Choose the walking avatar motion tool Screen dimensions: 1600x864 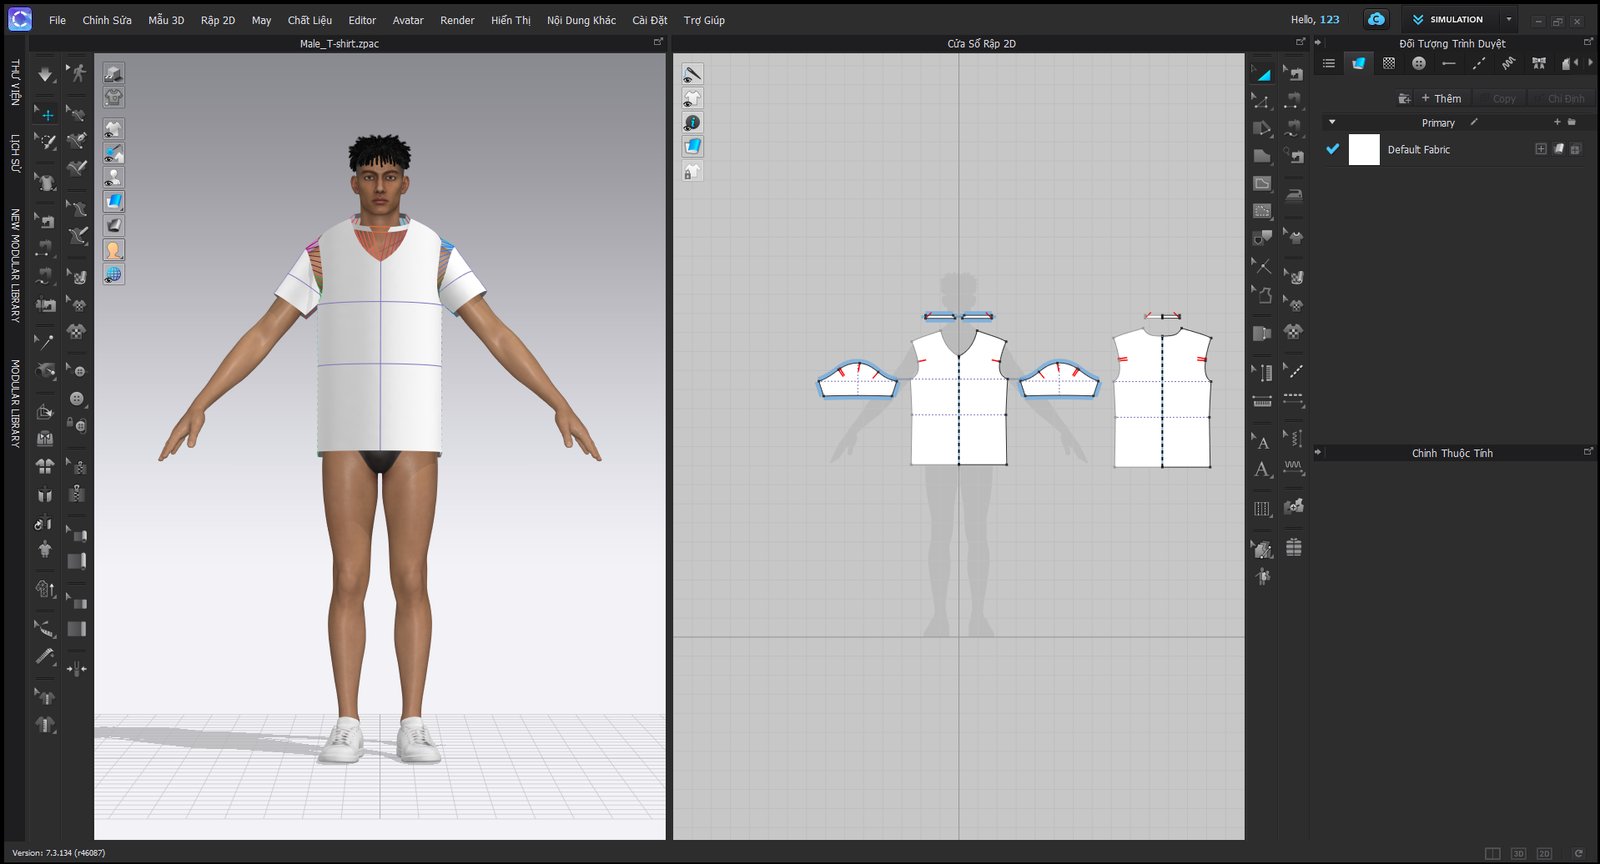(x=77, y=73)
